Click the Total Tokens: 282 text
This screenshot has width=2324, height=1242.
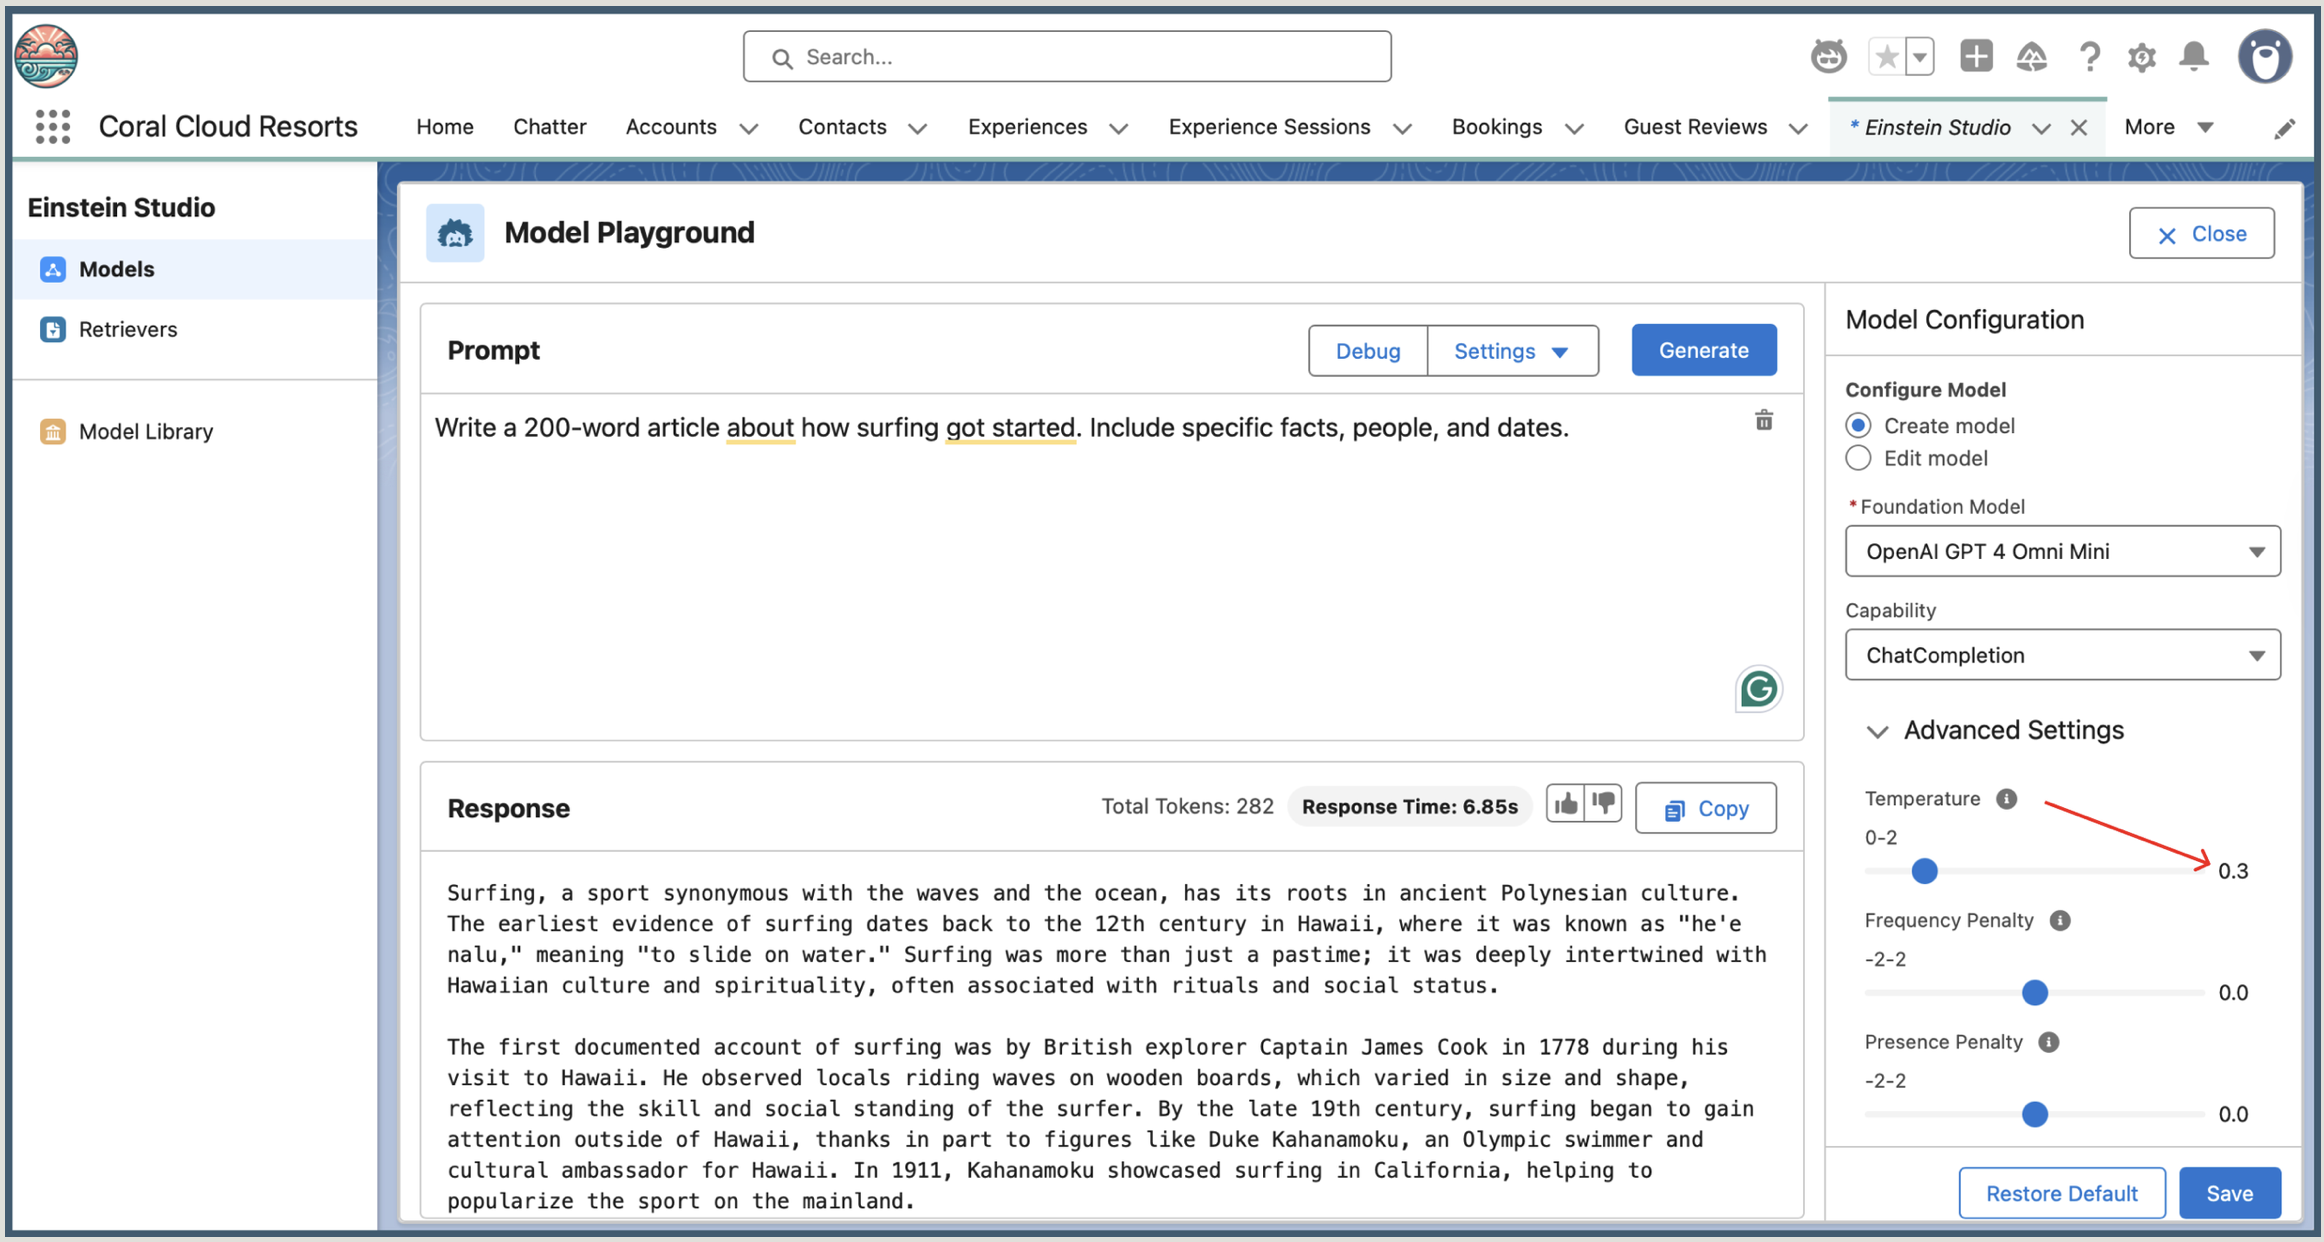coord(1187,807)
